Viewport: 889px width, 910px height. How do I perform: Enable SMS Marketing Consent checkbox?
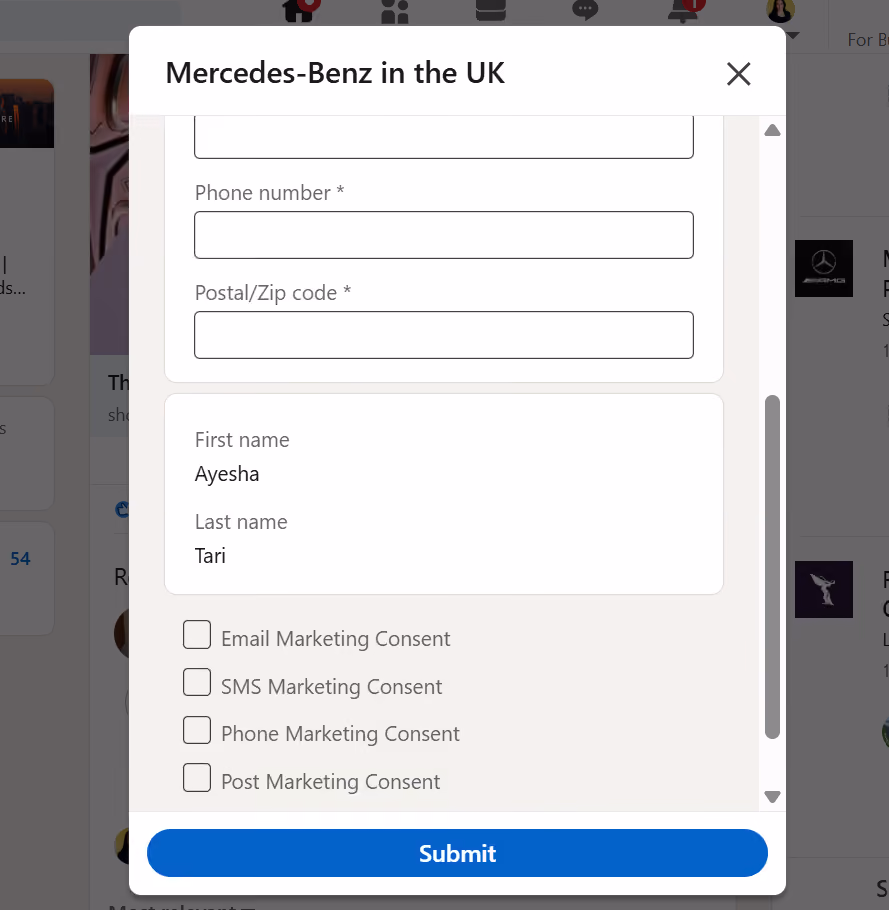tap(197, 682)
